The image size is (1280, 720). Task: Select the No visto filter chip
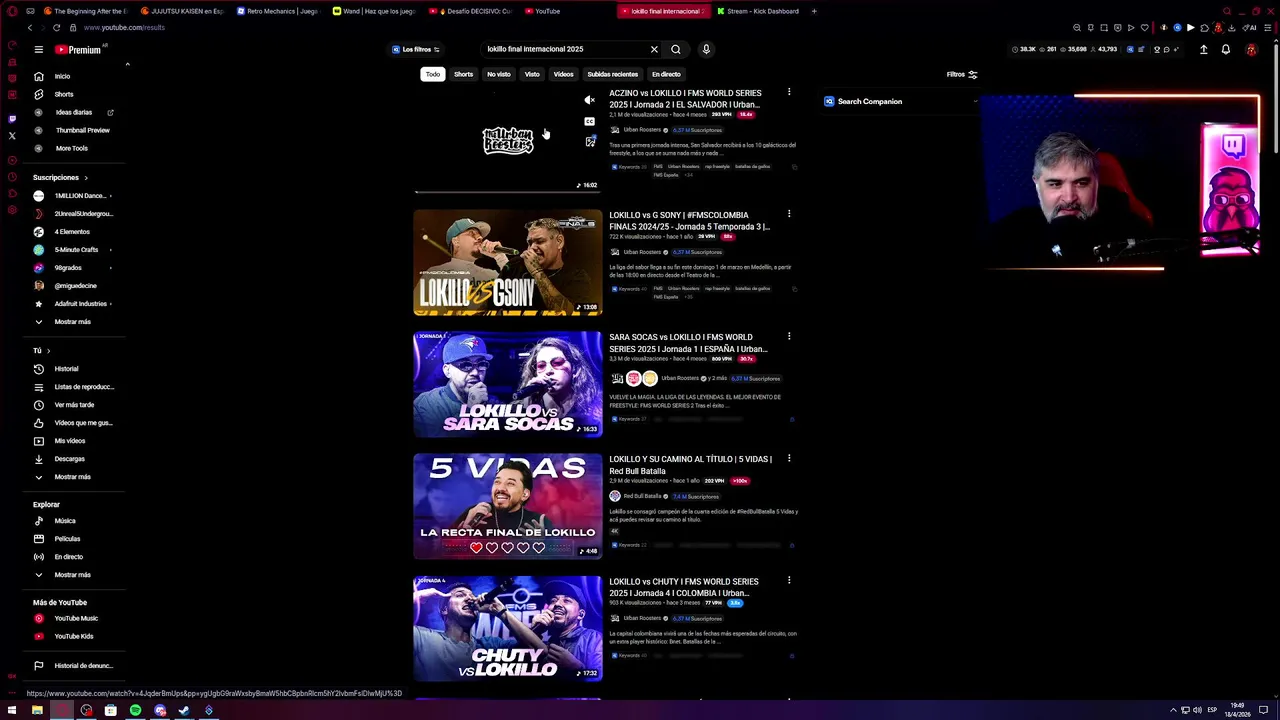coord(499,74)
